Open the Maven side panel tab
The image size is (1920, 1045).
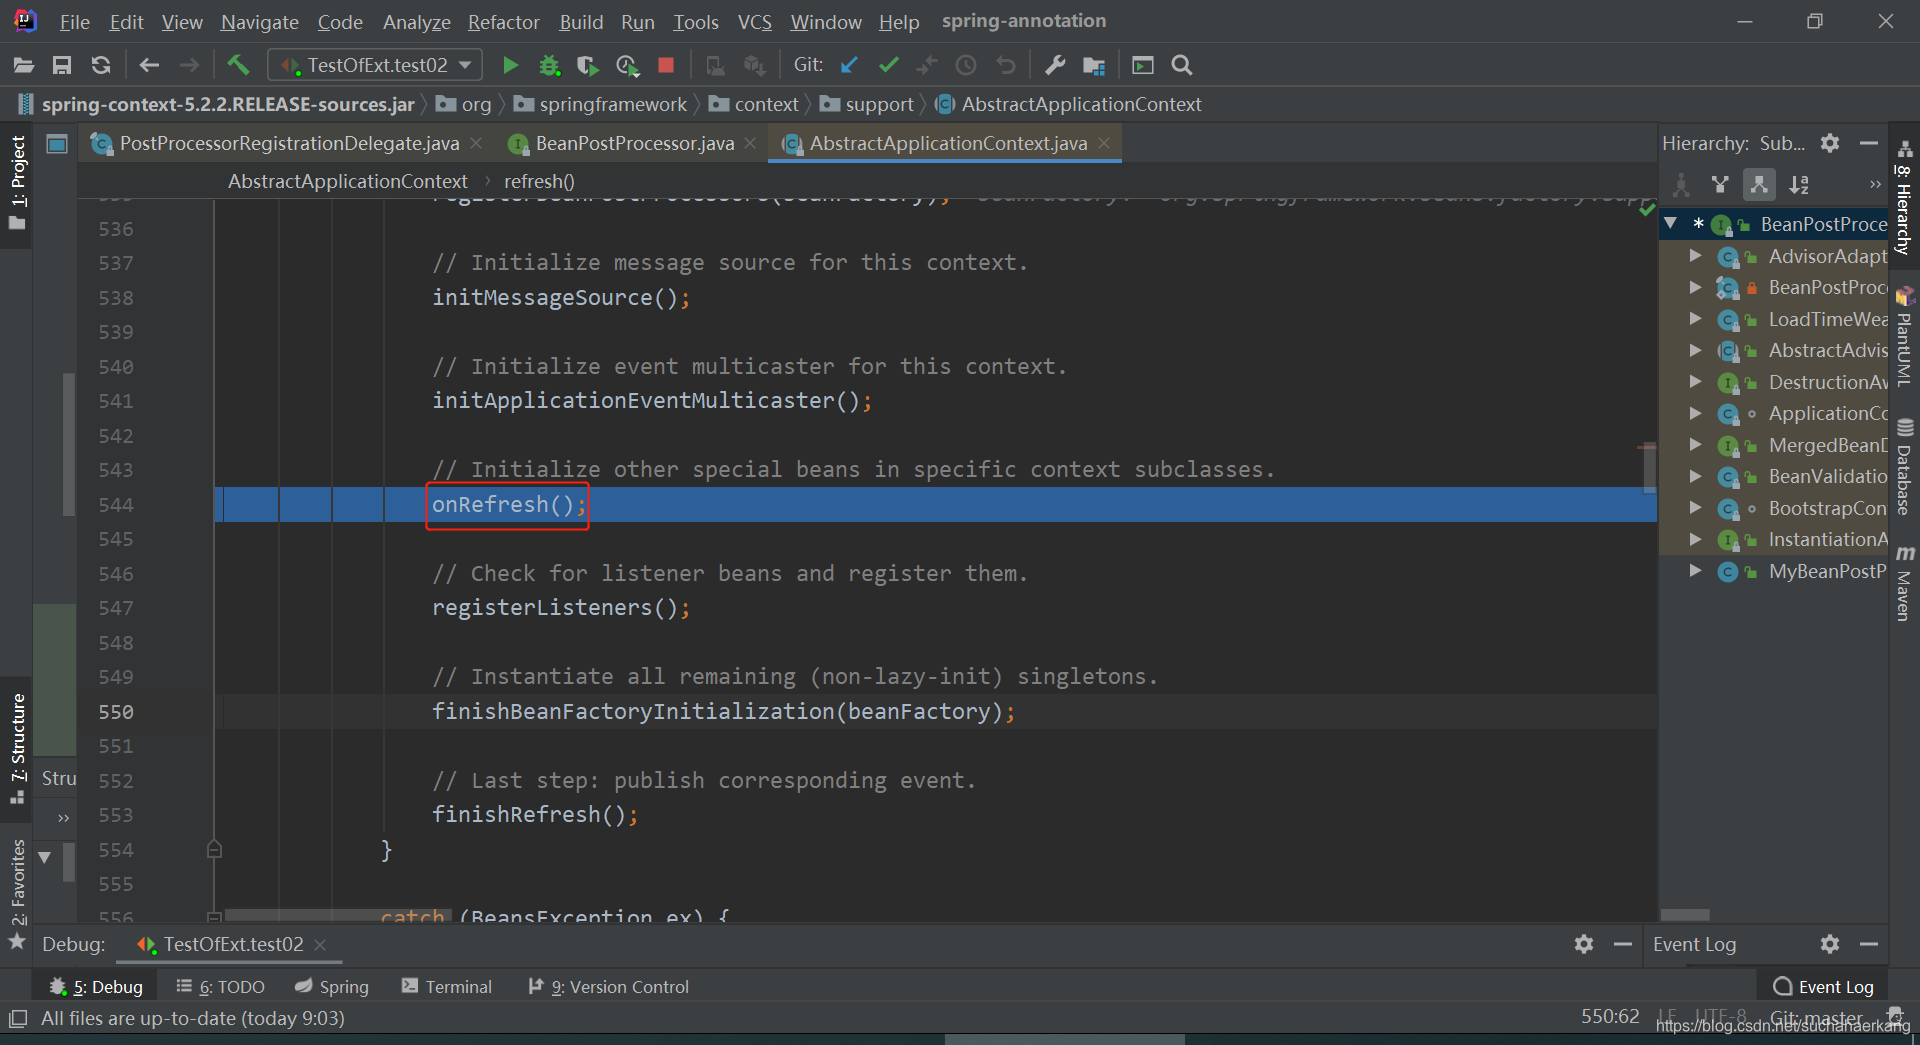pyautogui.click(x=1904, y=585)
